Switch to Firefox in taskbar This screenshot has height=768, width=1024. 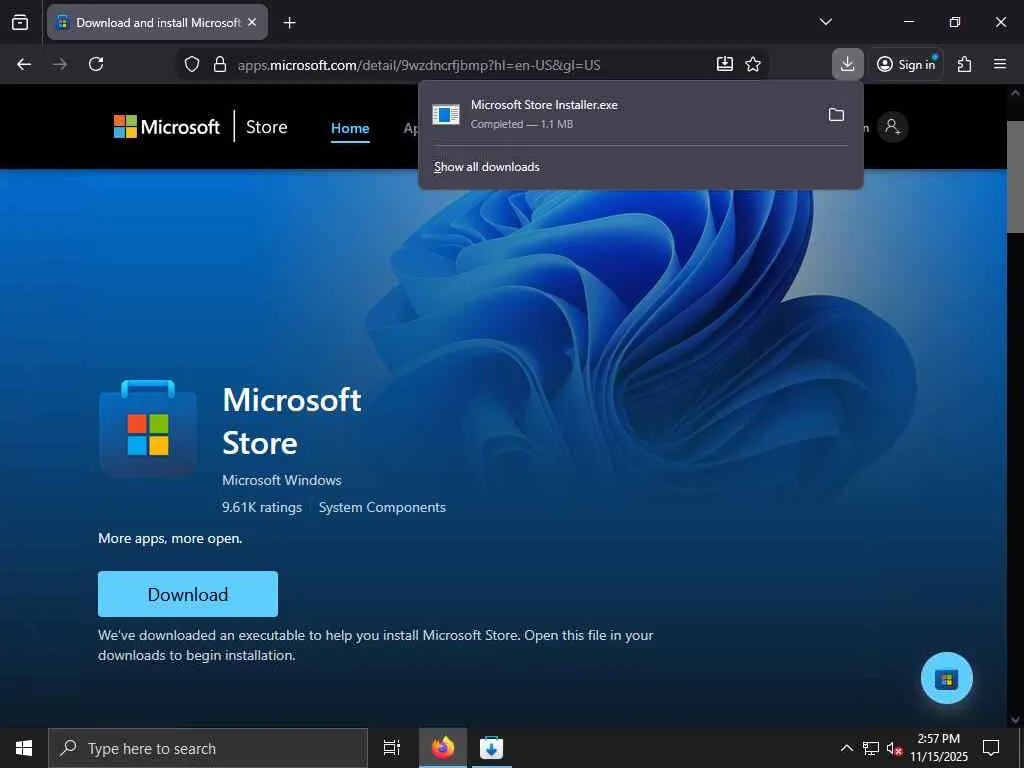tap(443, 748)
